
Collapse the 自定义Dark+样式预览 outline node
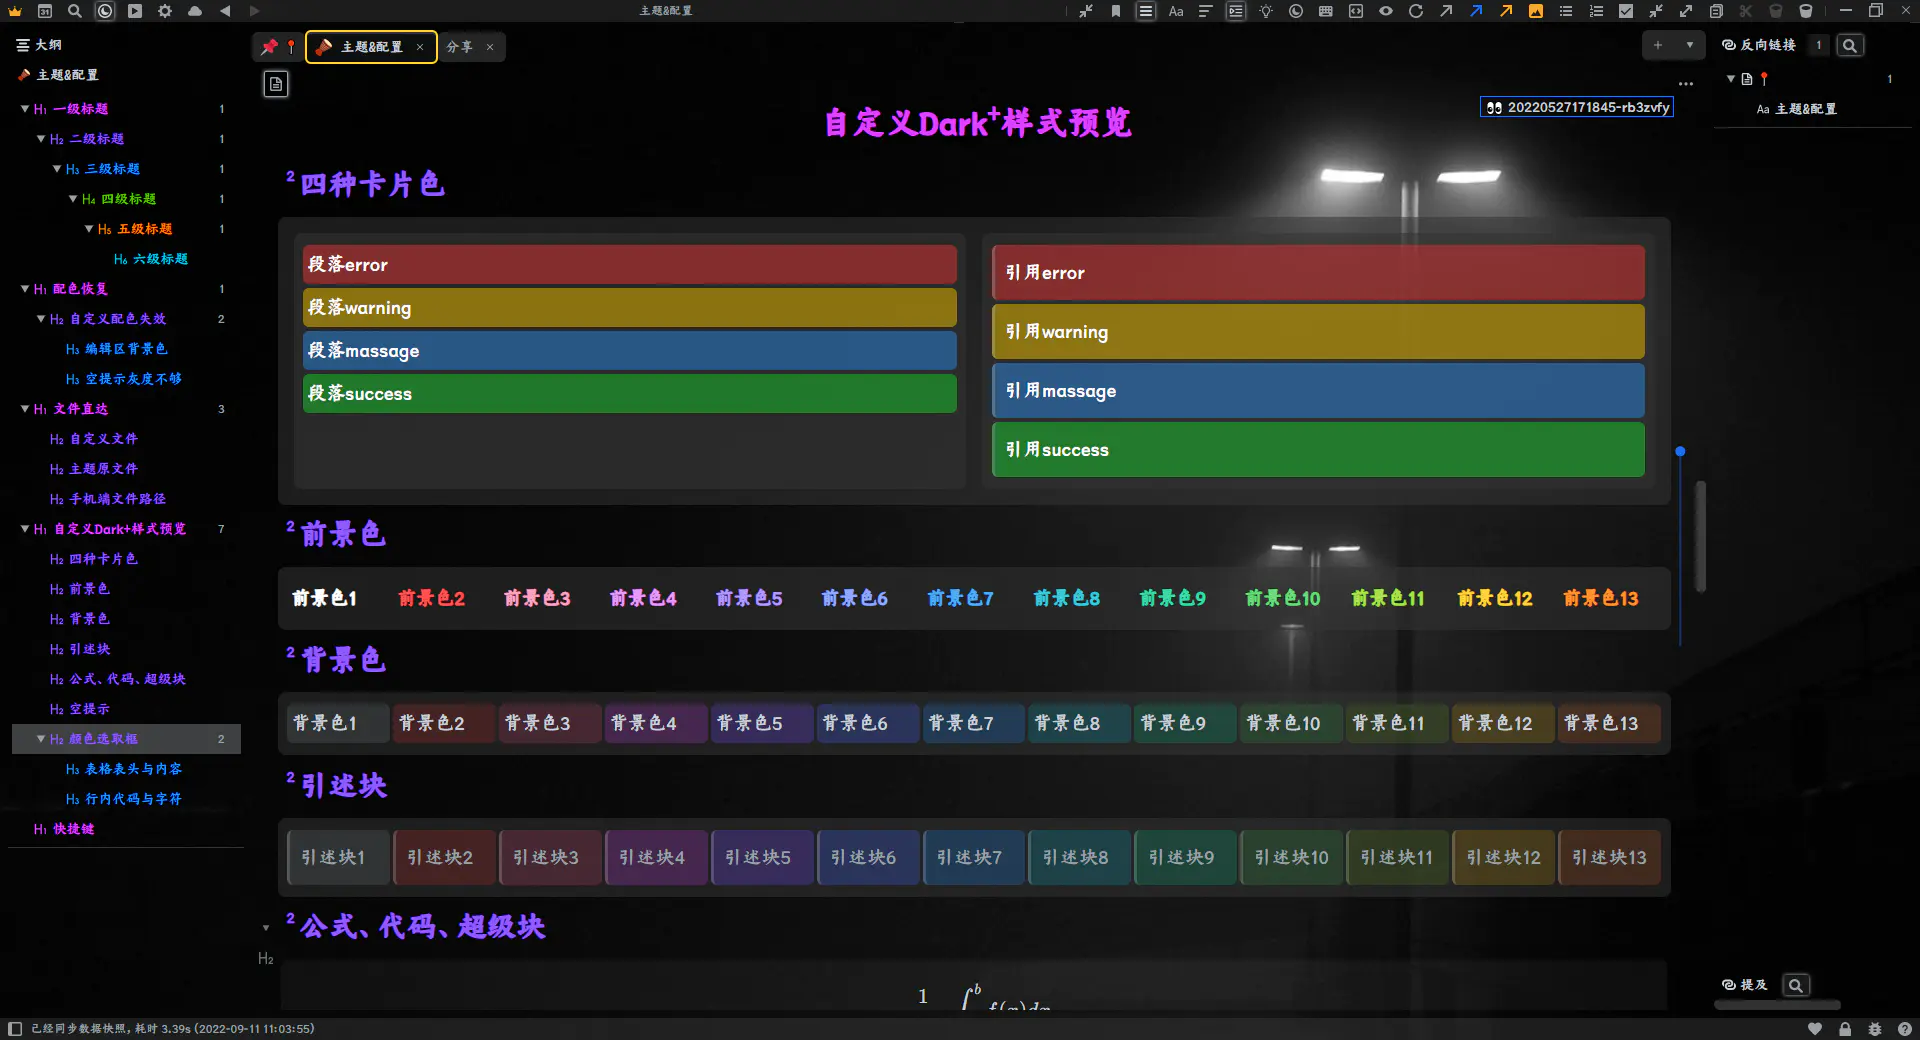(x=25, y=529)
